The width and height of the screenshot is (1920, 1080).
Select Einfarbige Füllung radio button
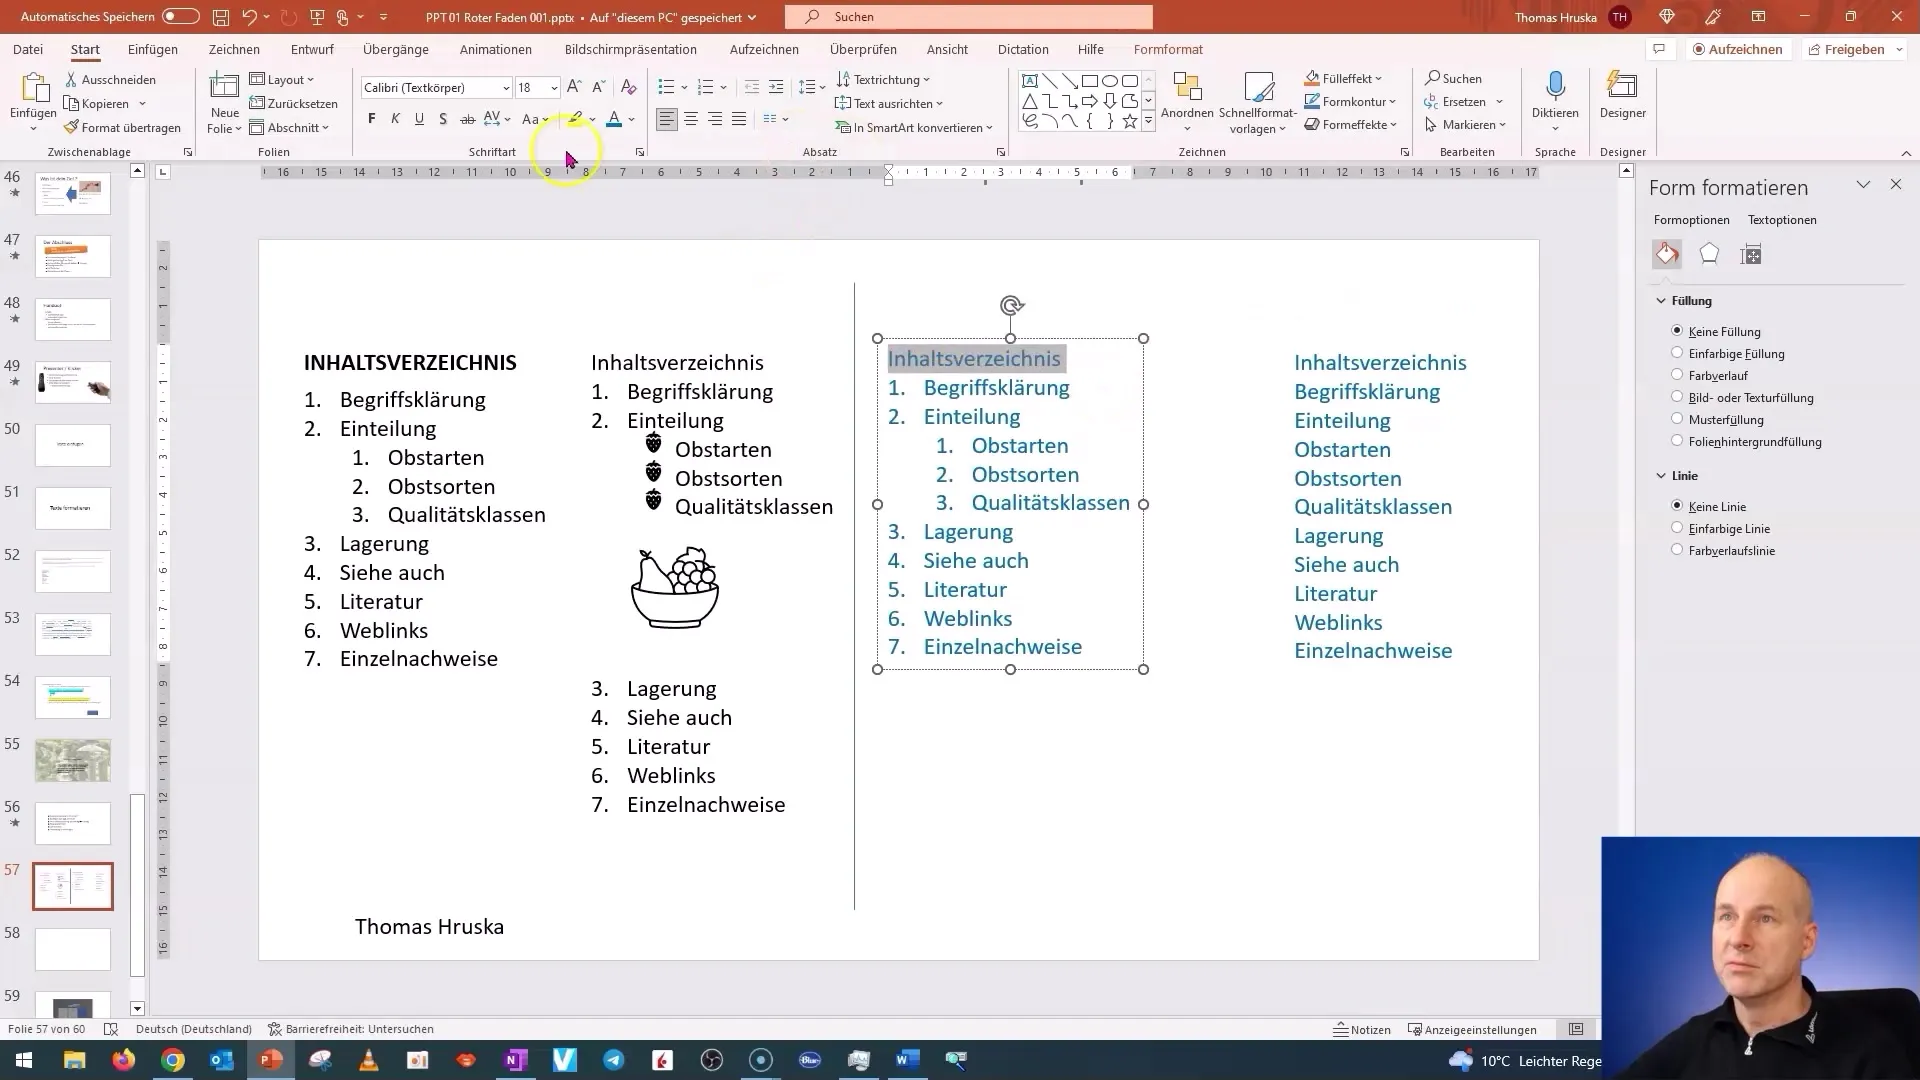(x=1676, y=352)
